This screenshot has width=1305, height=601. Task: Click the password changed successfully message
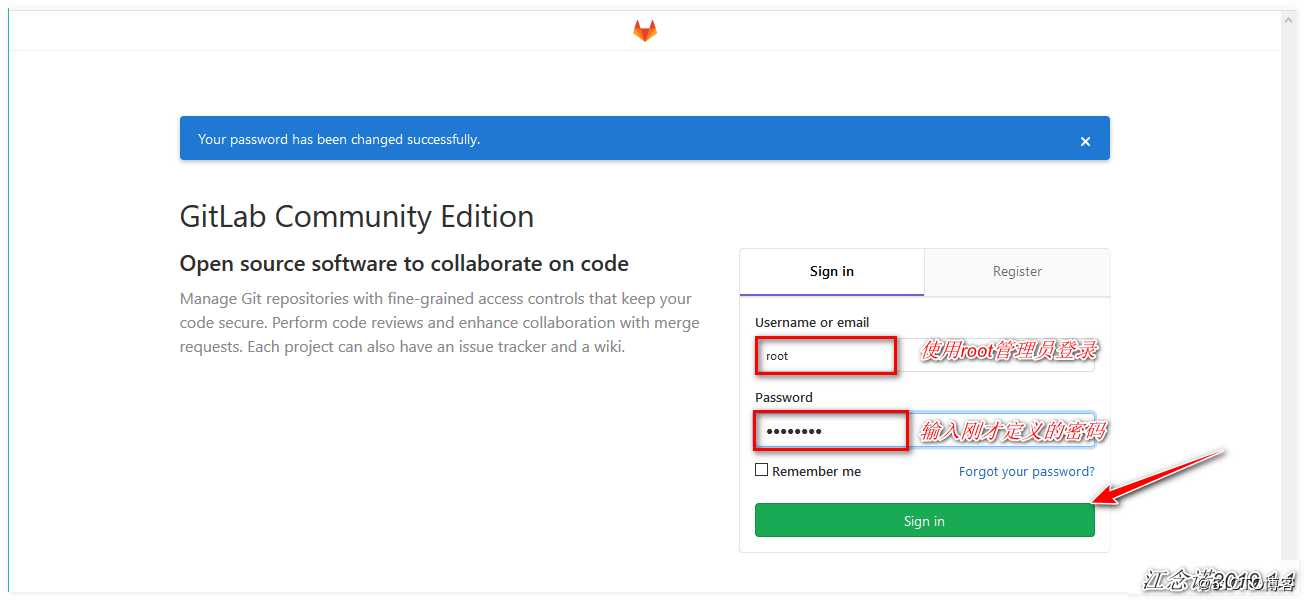339,139
